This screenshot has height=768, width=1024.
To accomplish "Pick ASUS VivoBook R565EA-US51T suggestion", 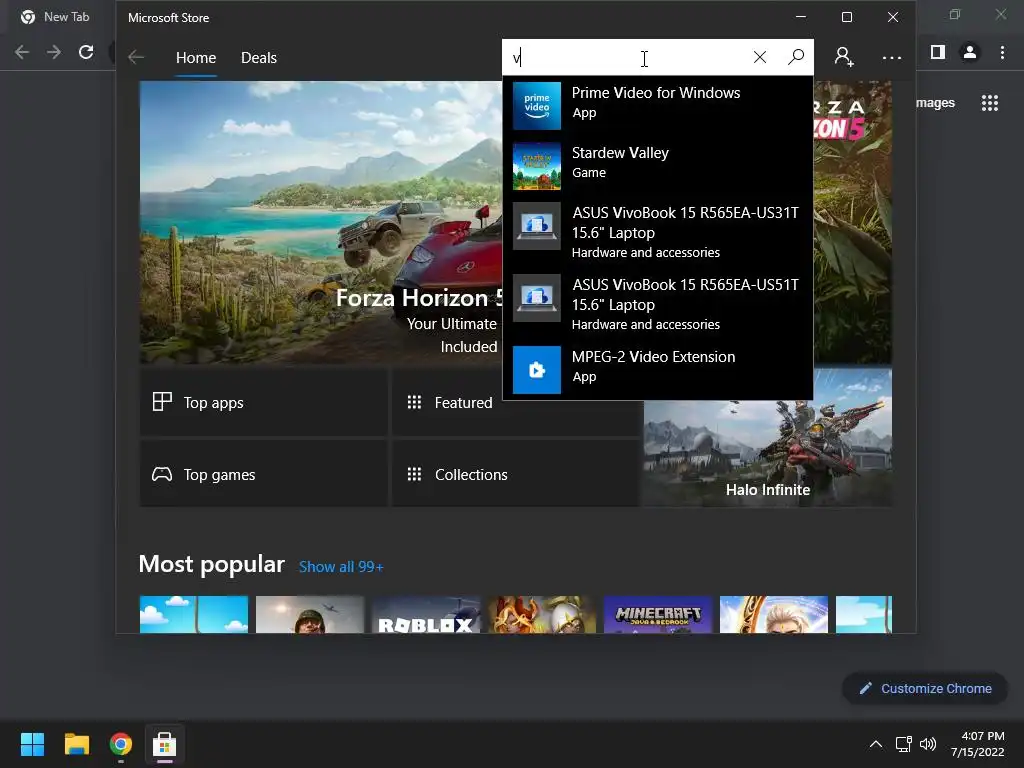I will tap(658, 304).
